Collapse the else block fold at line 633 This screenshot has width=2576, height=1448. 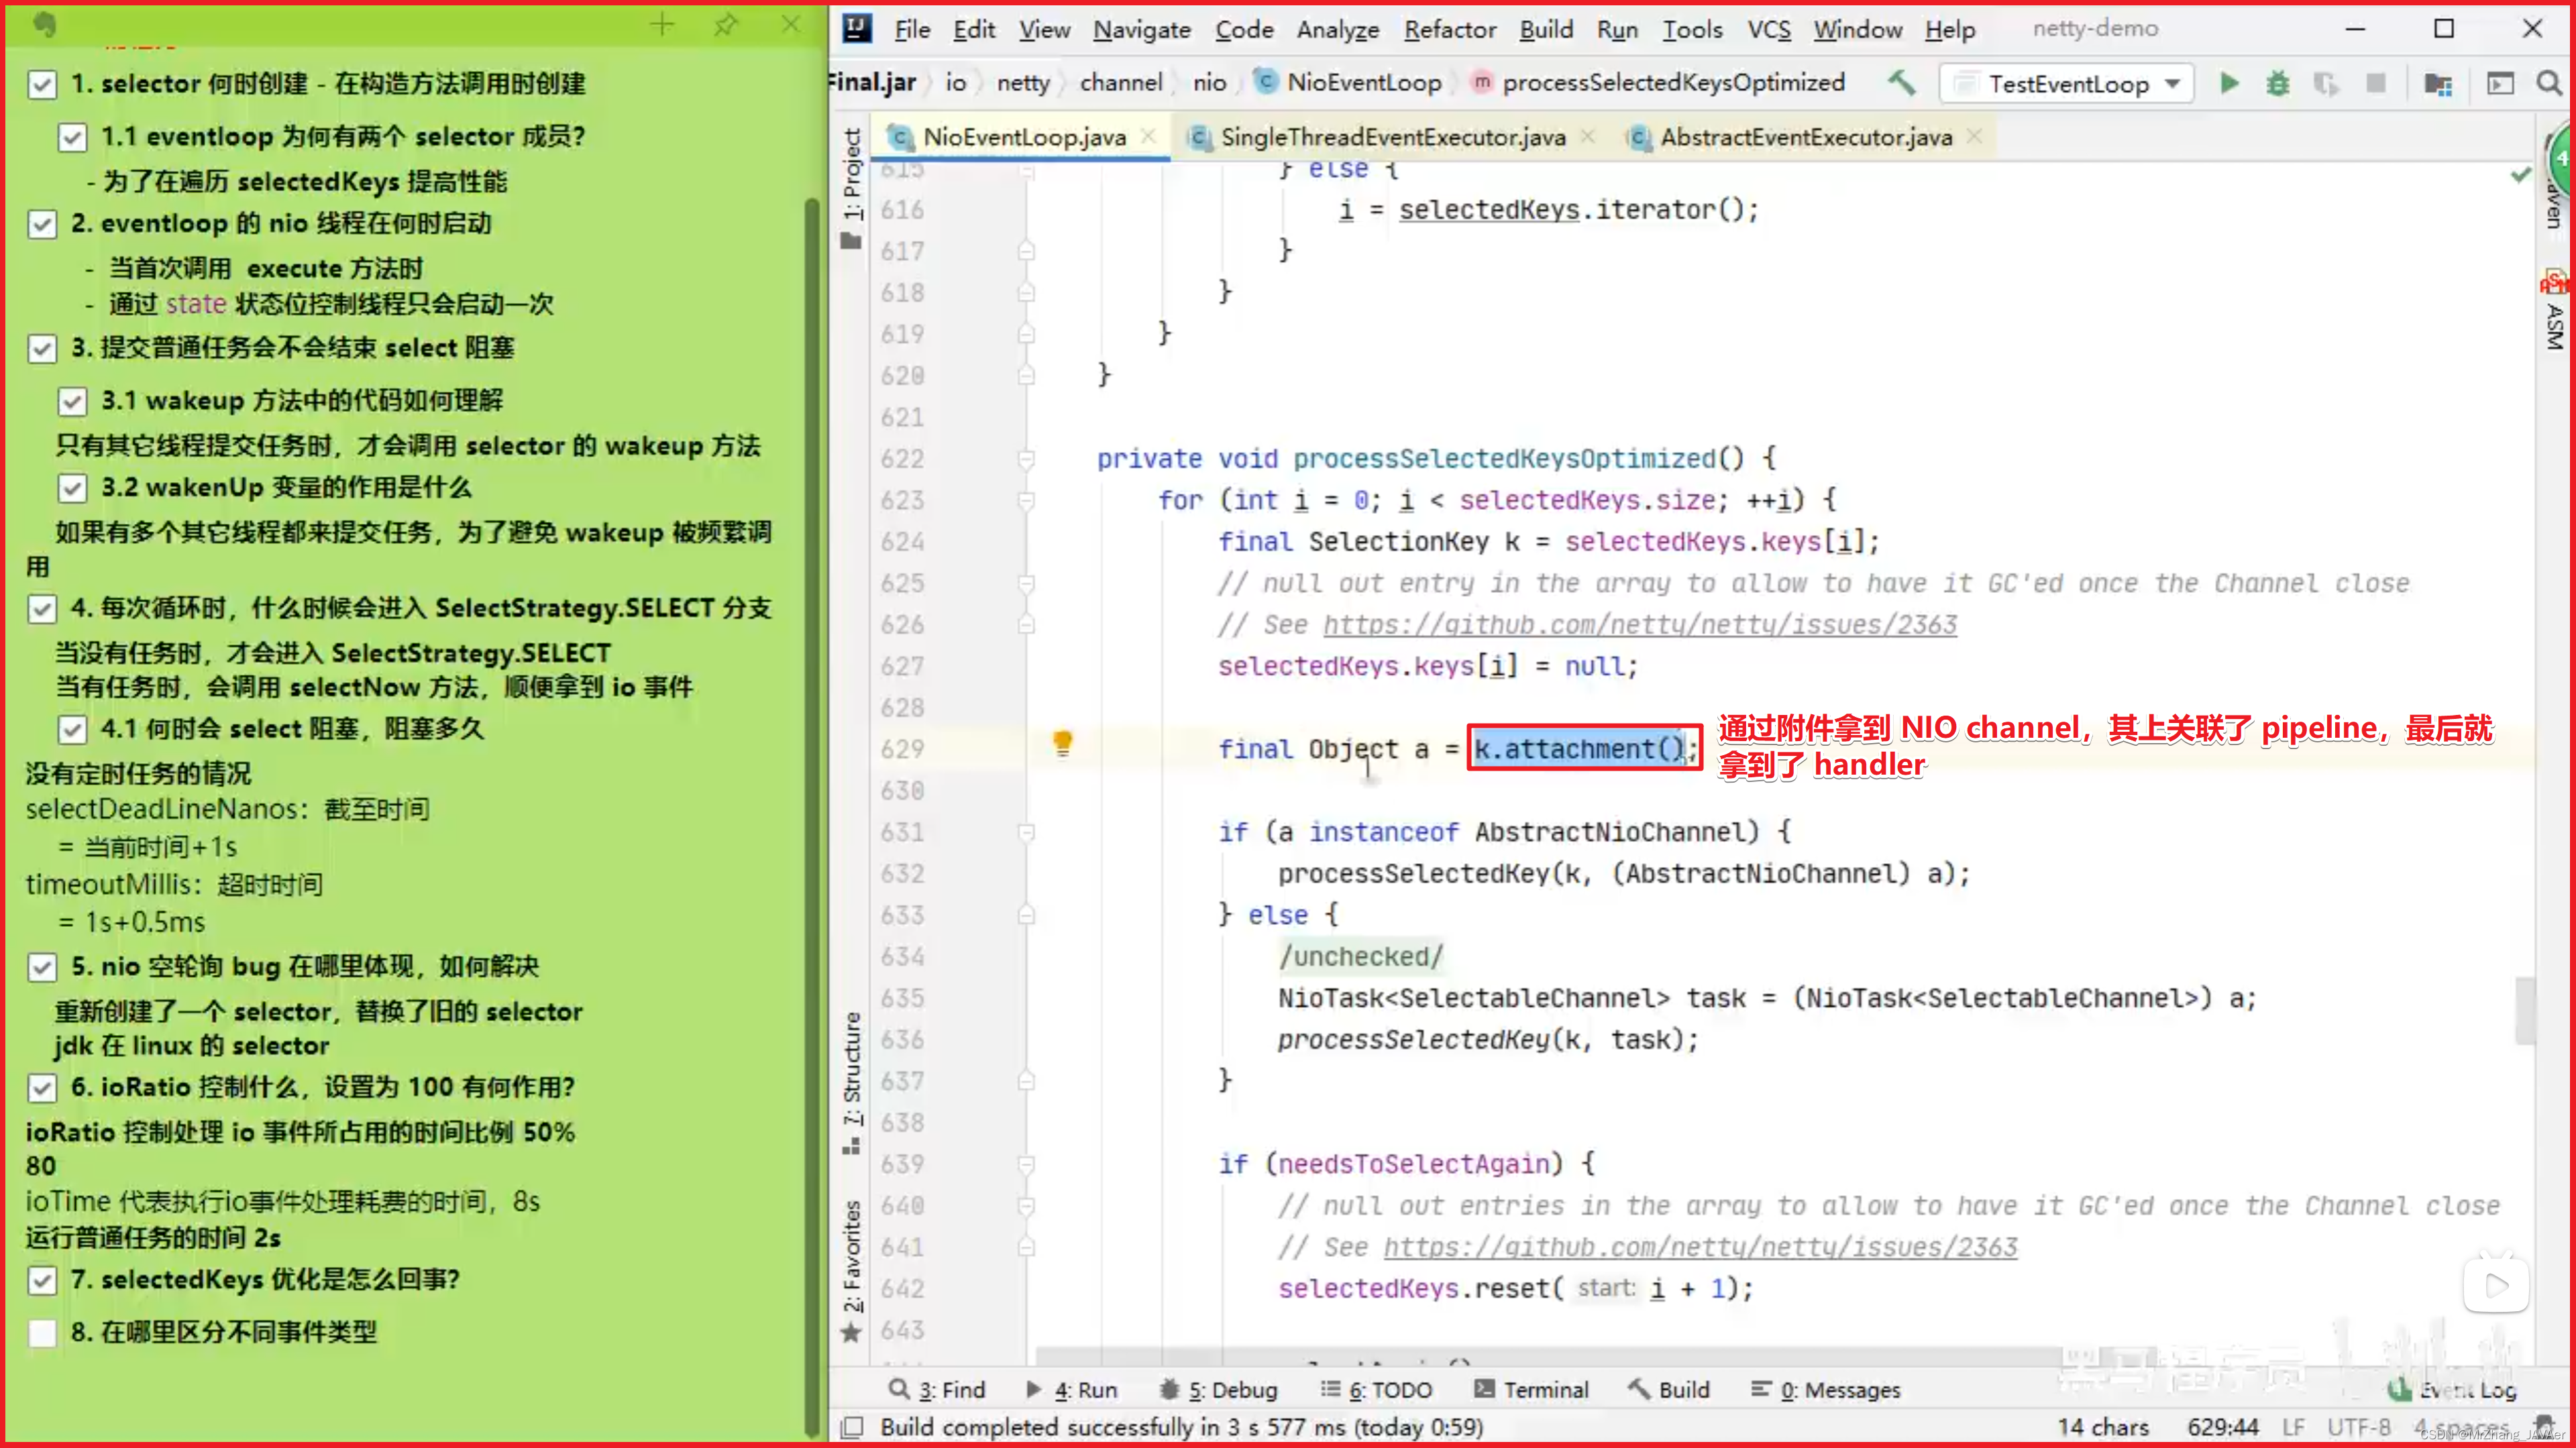point(1026,915)
